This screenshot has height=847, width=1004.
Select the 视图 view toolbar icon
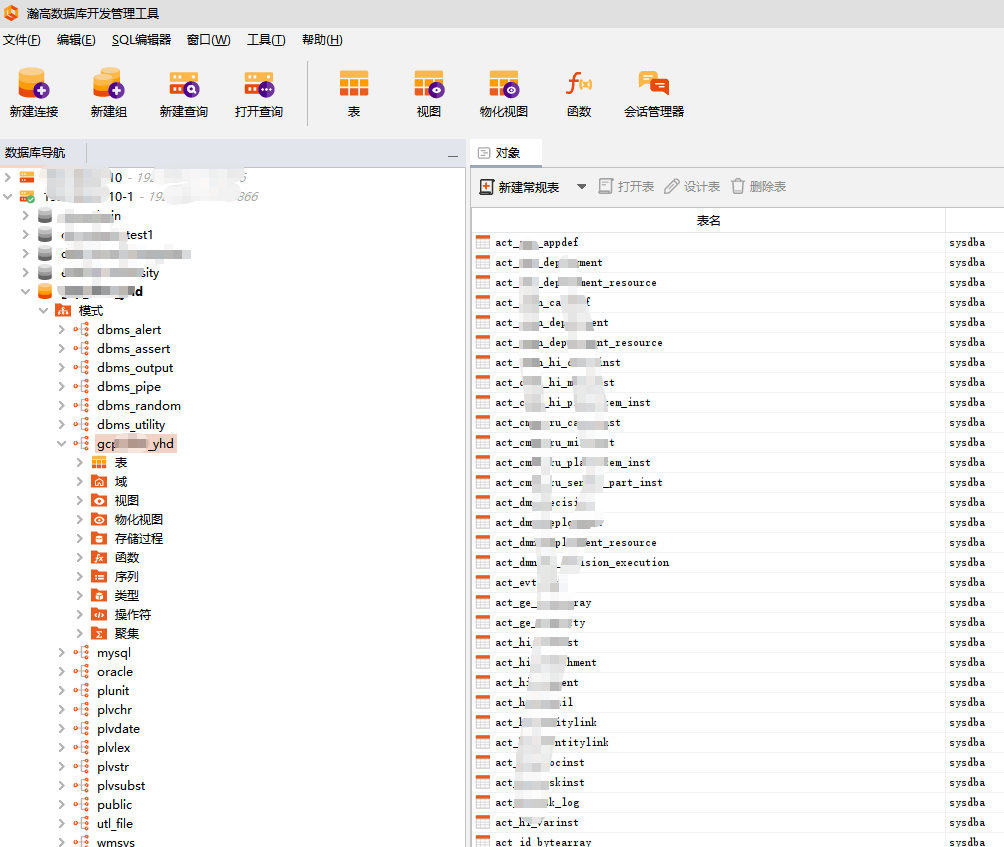point(429,83)
